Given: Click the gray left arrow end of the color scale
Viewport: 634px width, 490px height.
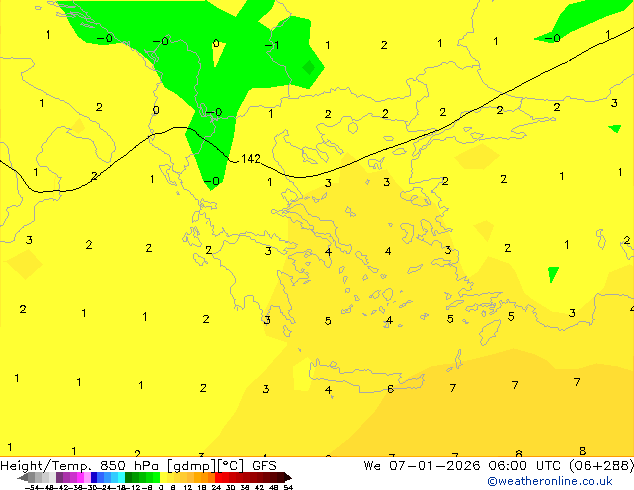Looking at the screenshot, I should 23,477.
